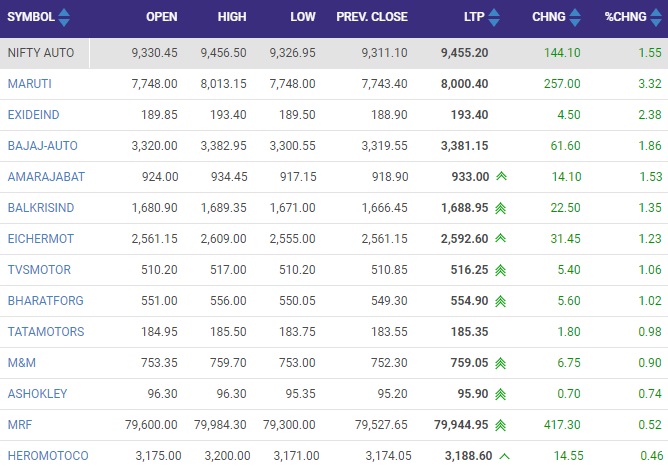The image size is (668, 467).
Task: Open the TATAMOTORS stock link
Action: (x=46, y=332)
